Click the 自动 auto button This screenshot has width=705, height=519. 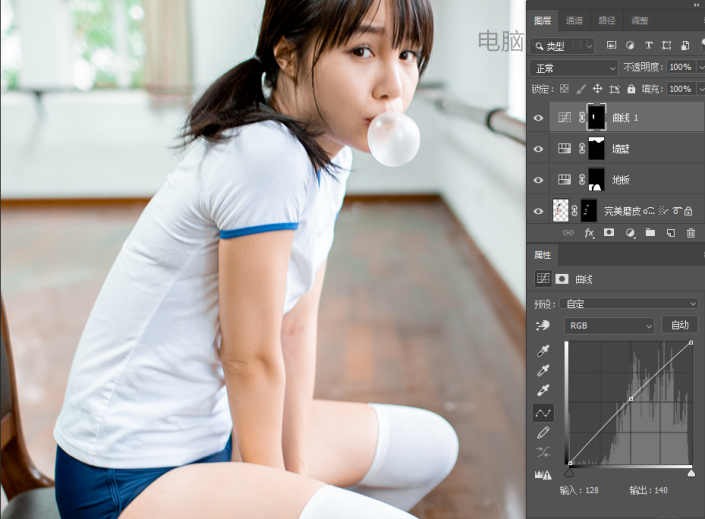pyautogui.click(x=680, y=326)
